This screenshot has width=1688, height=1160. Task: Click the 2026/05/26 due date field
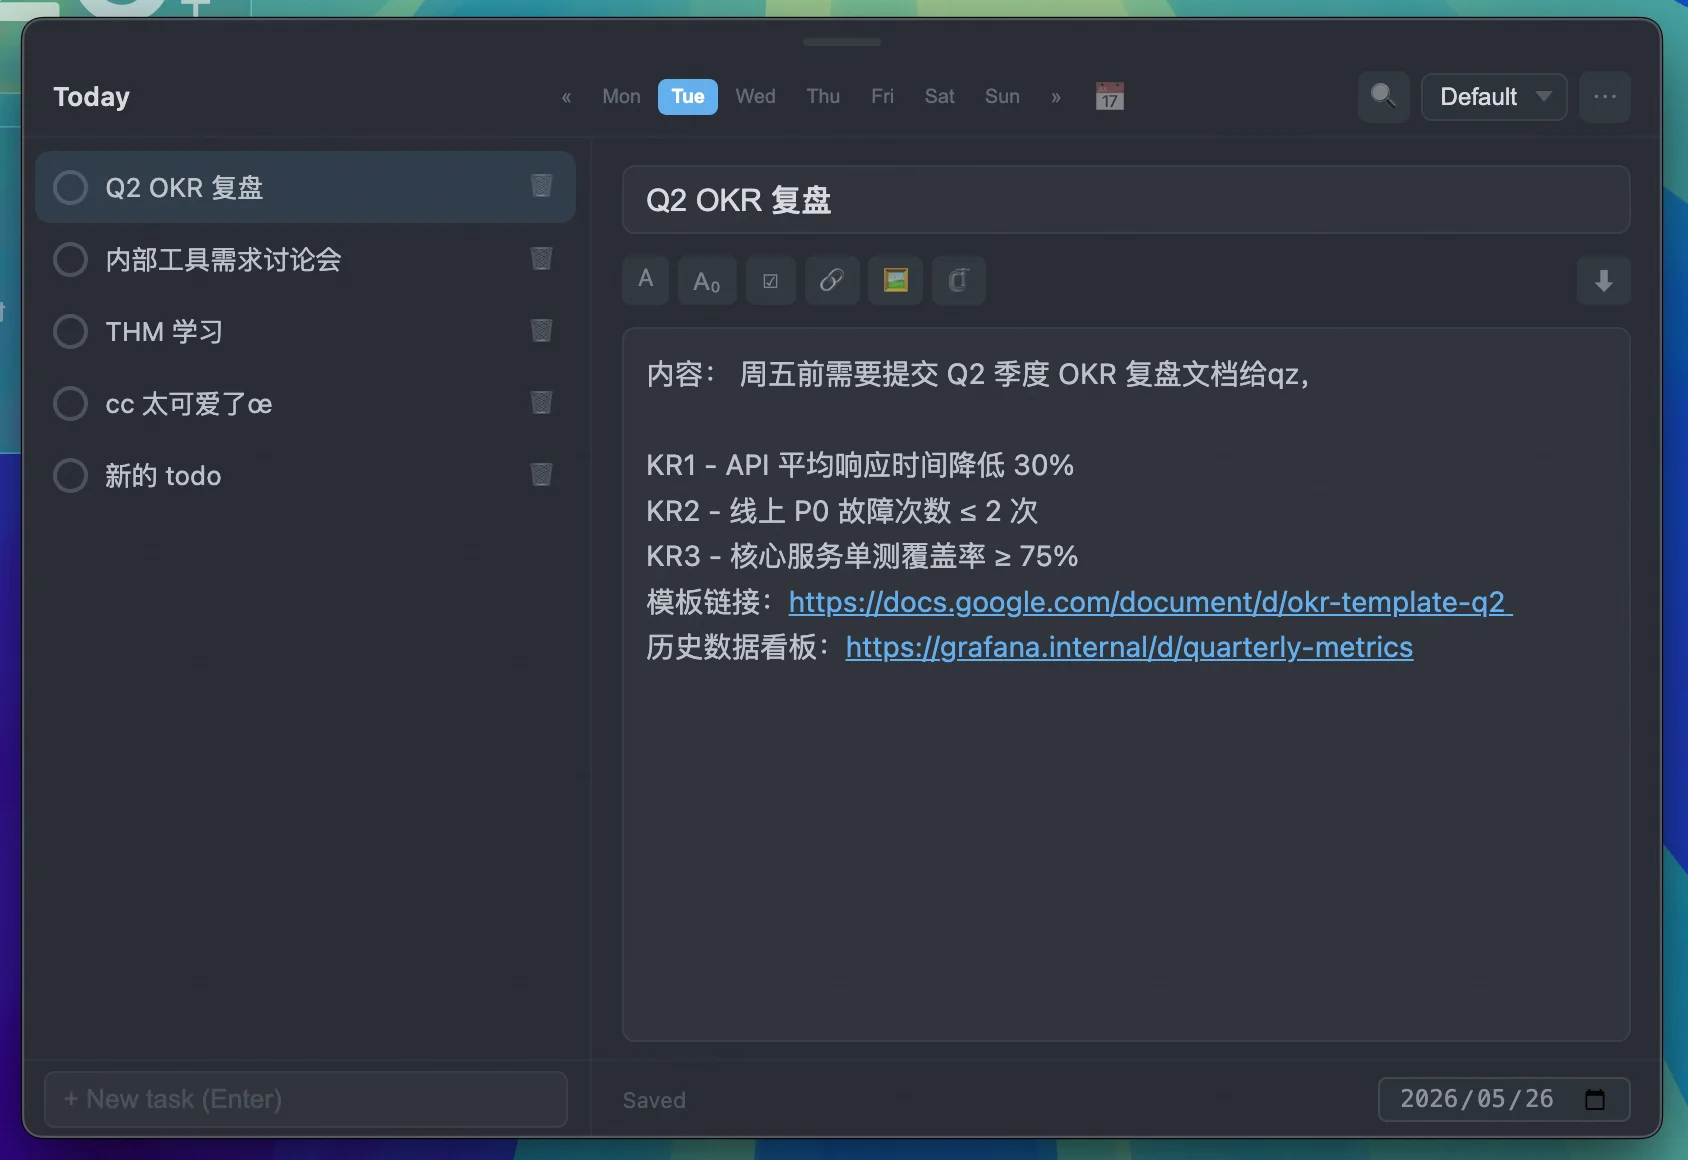(1504, 1099)
